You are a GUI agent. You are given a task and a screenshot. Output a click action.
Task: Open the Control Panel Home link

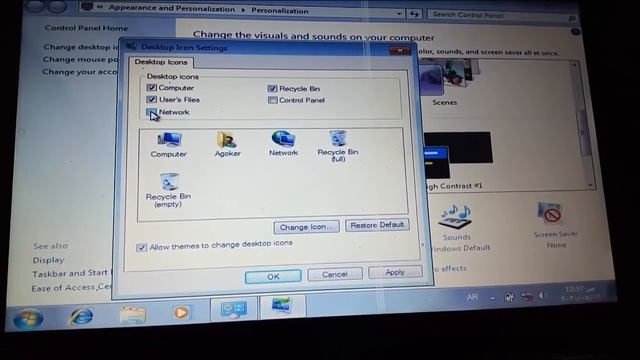tap(86, 28)
